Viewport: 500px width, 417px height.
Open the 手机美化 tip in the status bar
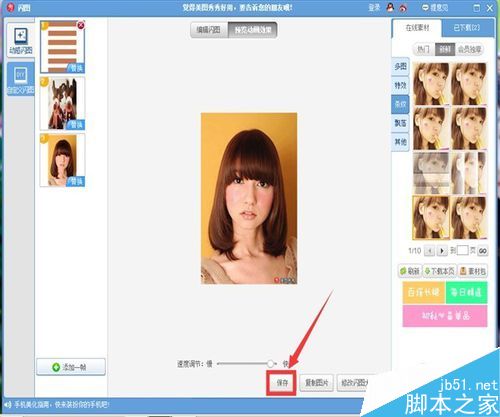point(62,405)
